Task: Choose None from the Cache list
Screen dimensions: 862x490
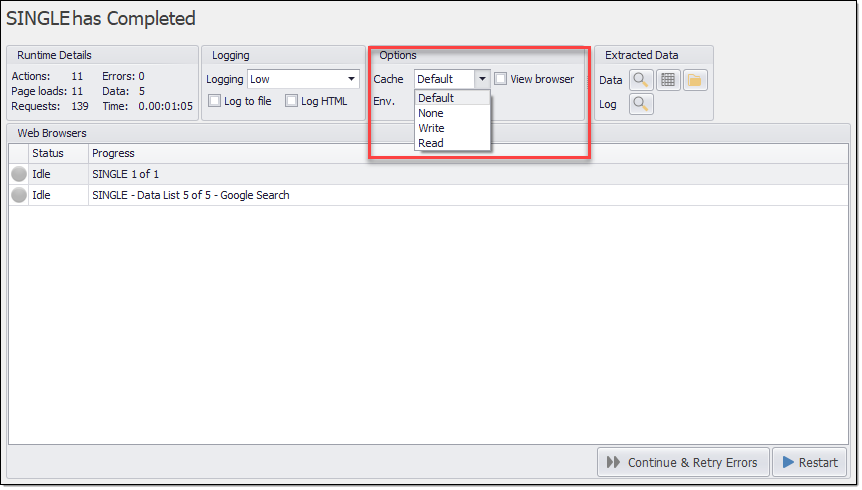Action: click(x=431, y=113)
